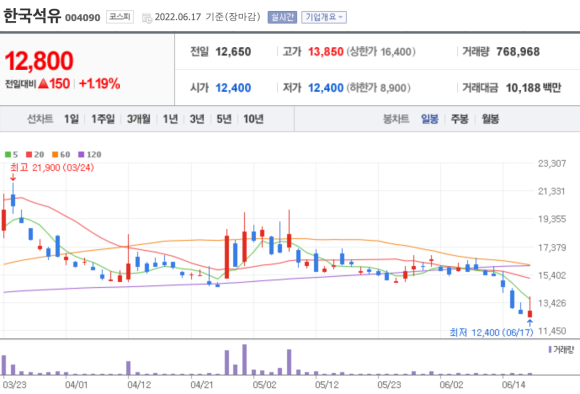
Task: Click the 하한가 8,900 text
Action: tap(378, 88)
